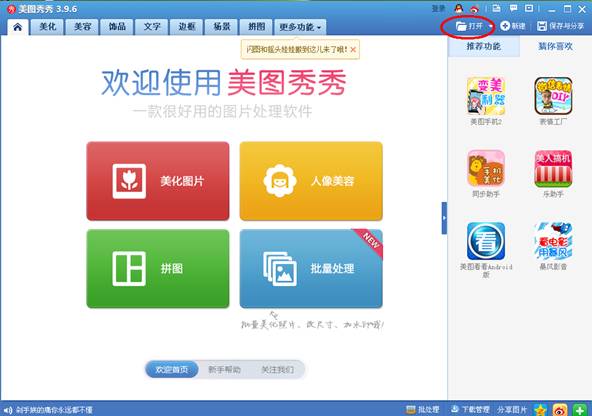Expand the 更多功能 dropdown menu
The width and height of the screenshot is (592, 416).
[x=300, y=27]
